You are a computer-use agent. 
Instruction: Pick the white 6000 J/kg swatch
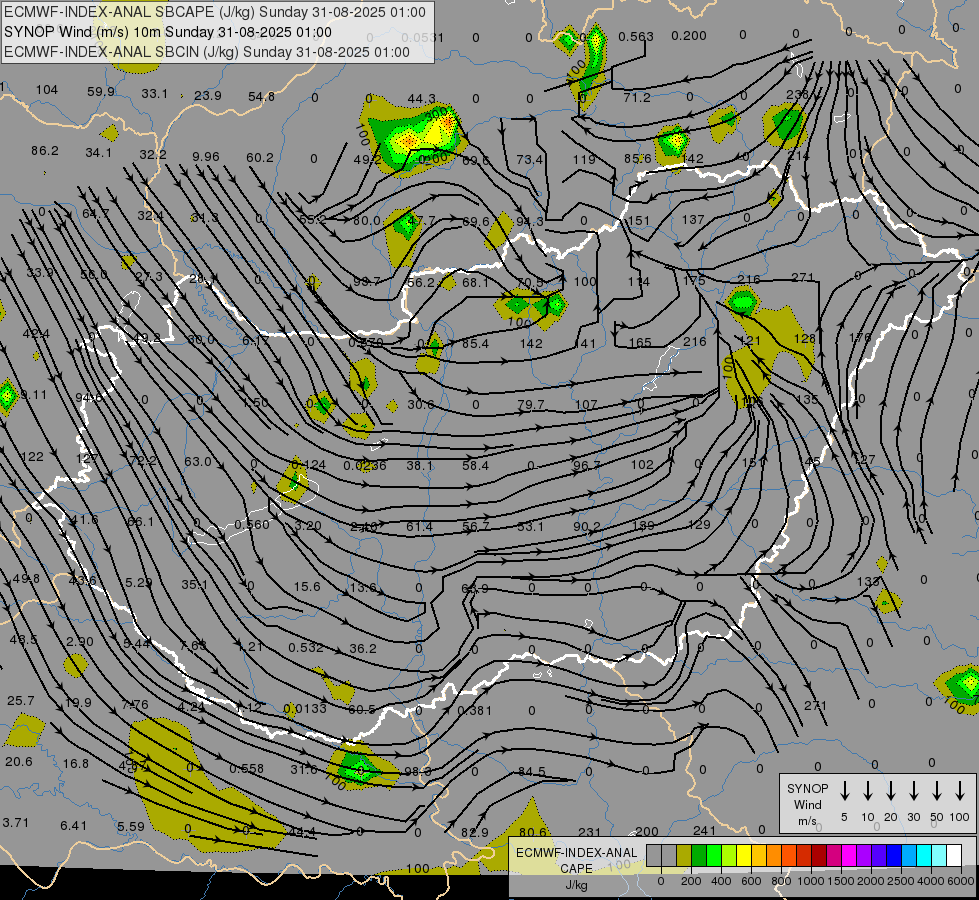953,856
